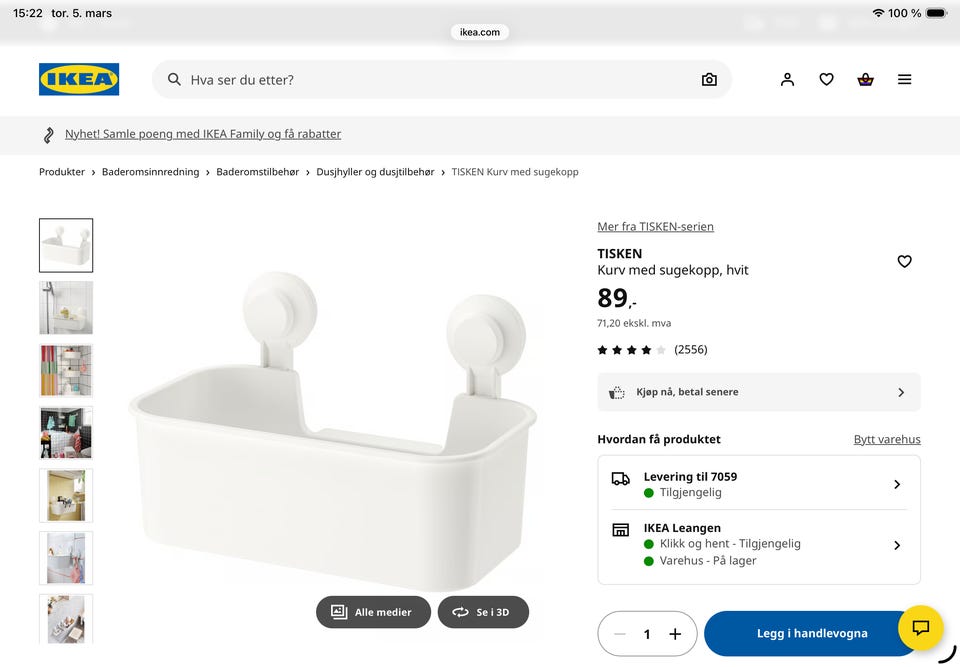Open Mer fra TISKEN-serien link
Viewport: 960px width, 667px height.
[655, 227]
